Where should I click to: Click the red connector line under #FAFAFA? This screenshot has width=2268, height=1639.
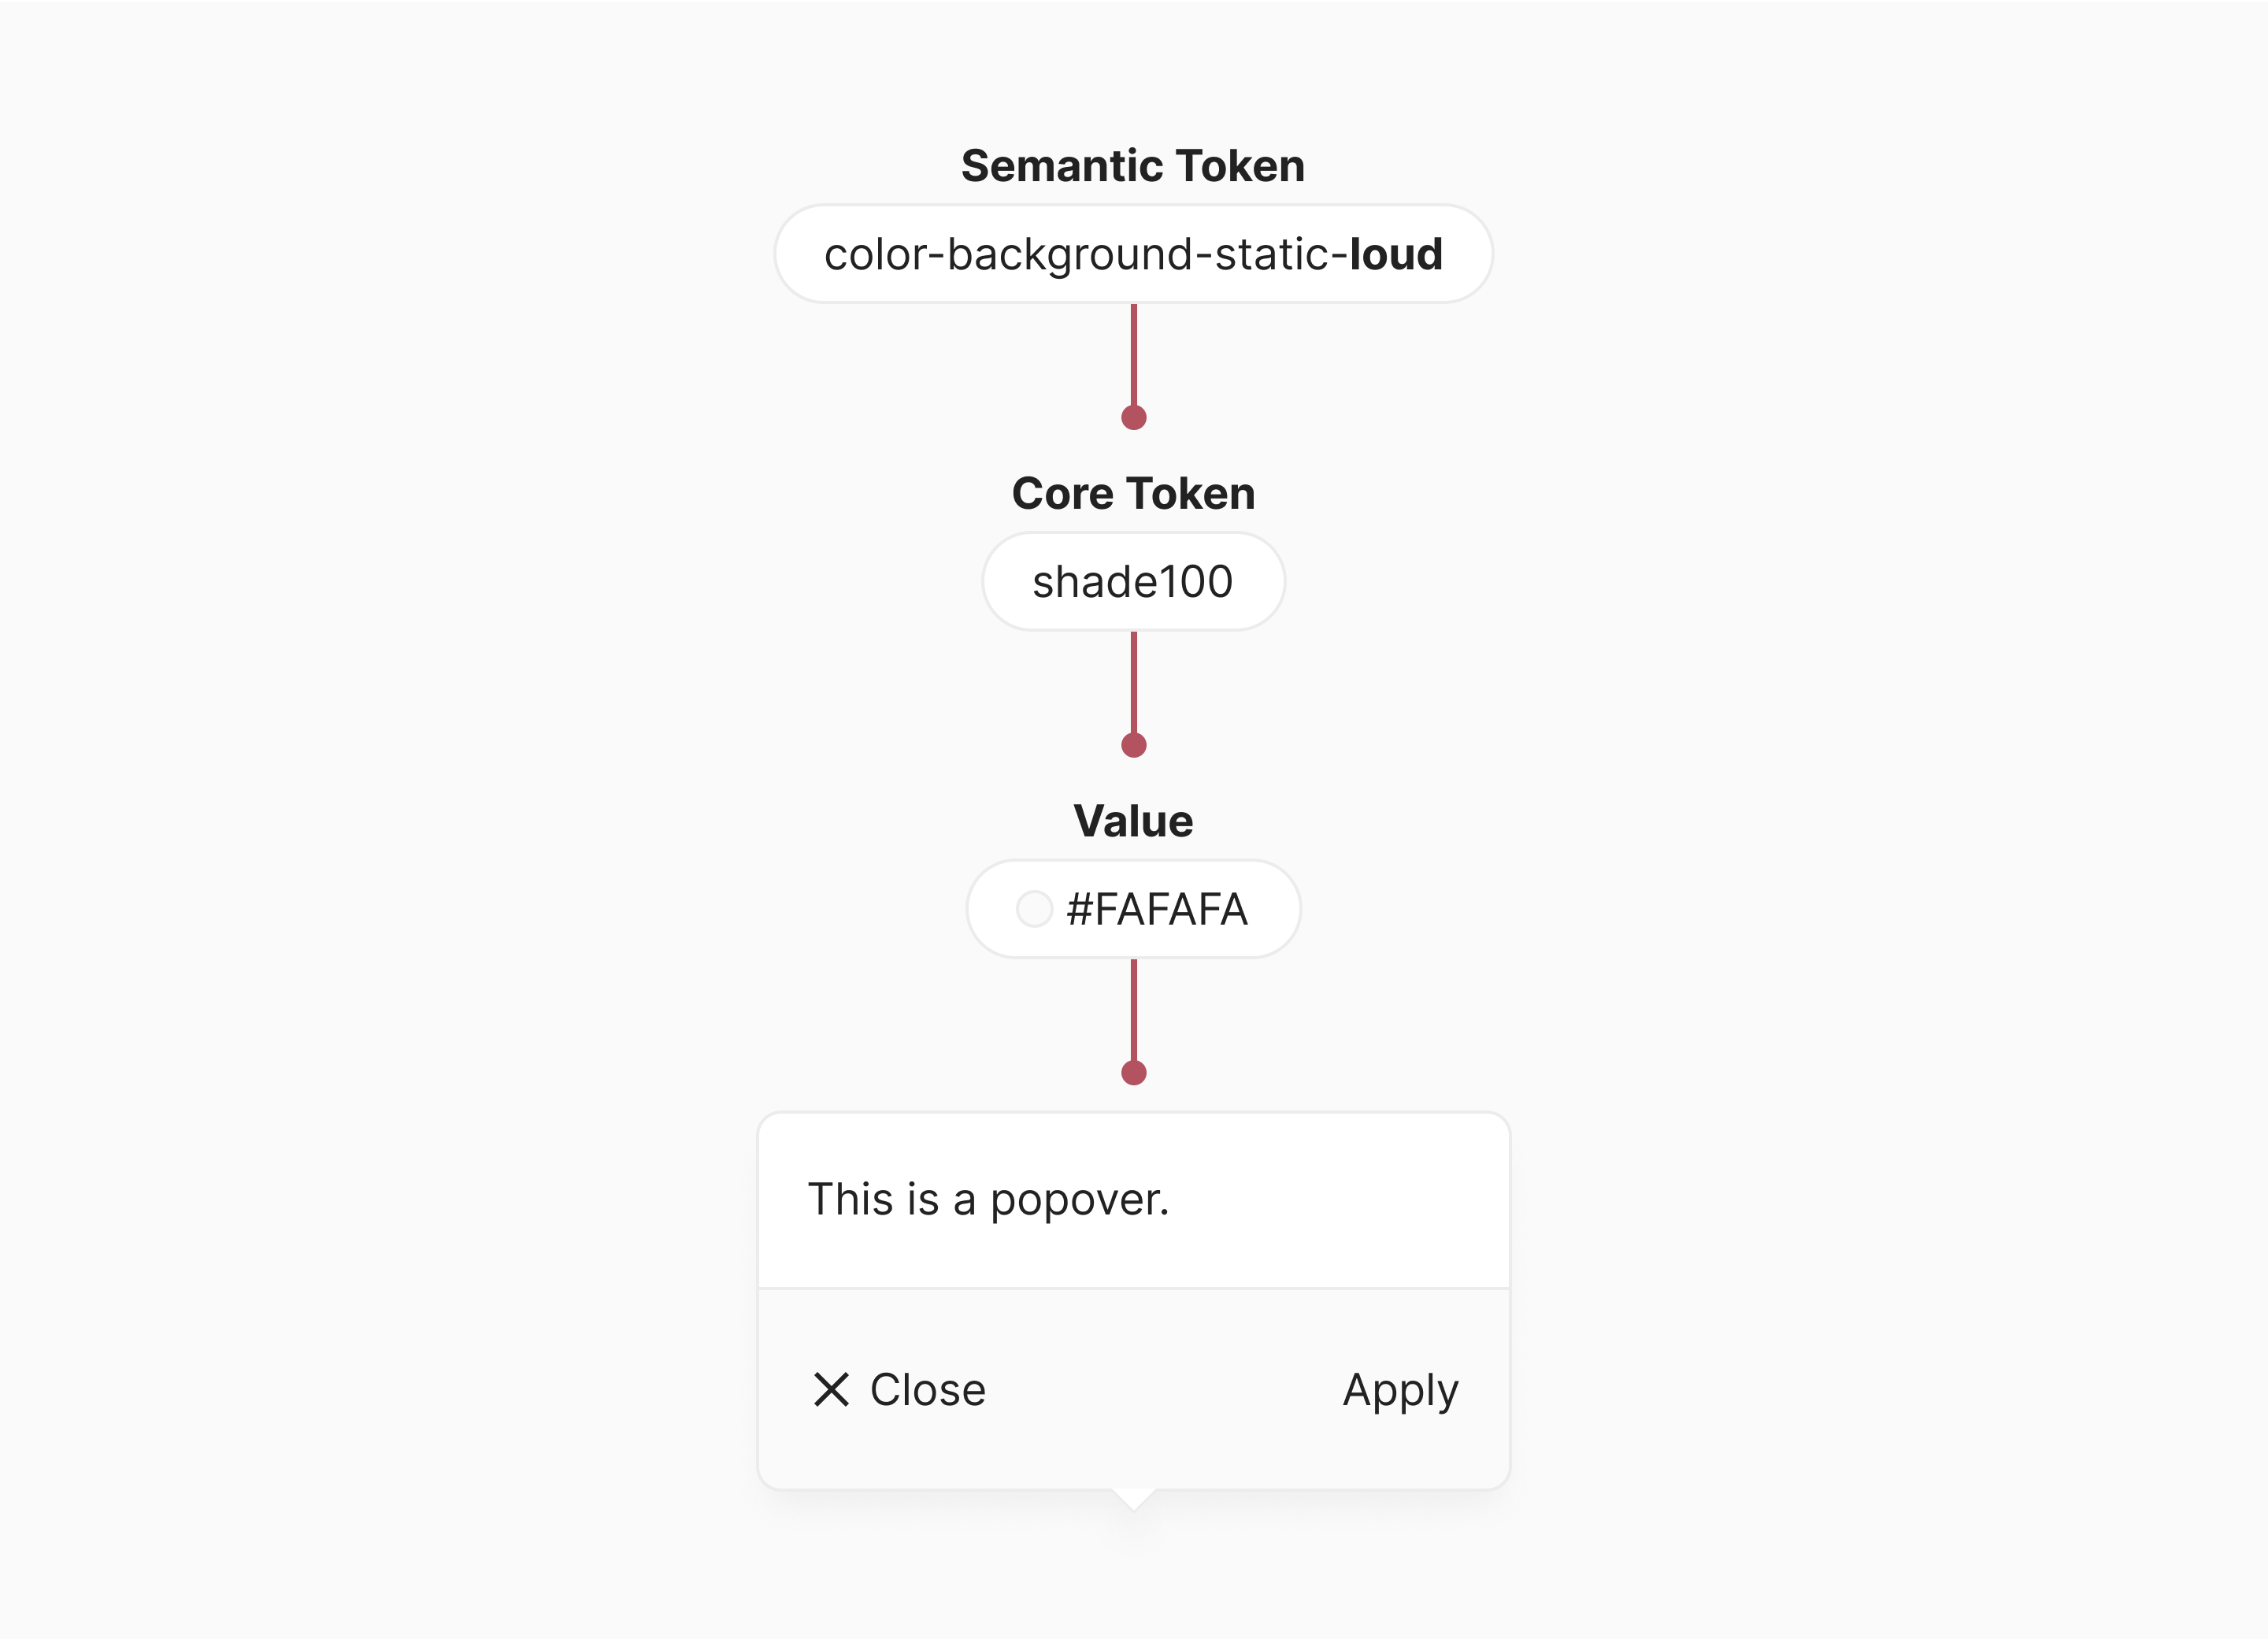click(1134, 1010)
